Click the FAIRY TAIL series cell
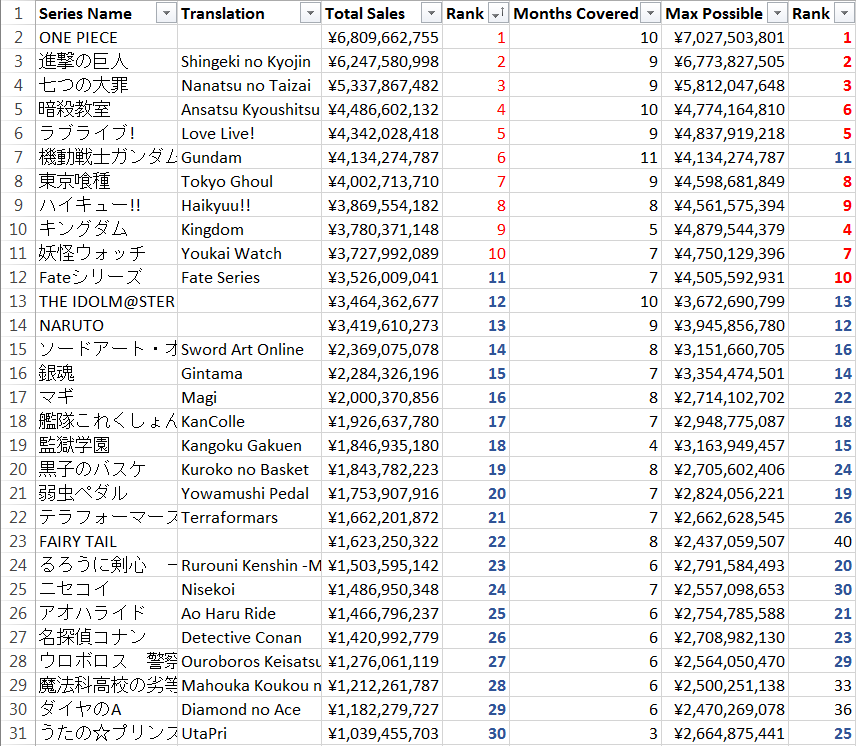This screenshot has width=856, height=746. click(106, 542)
